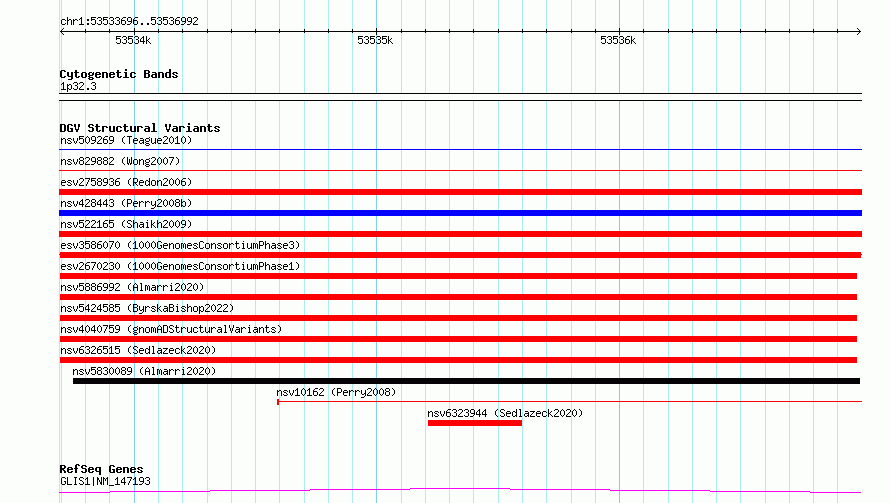Open variant nsv5830089 (Almarri2020)

tap(144, 371)
